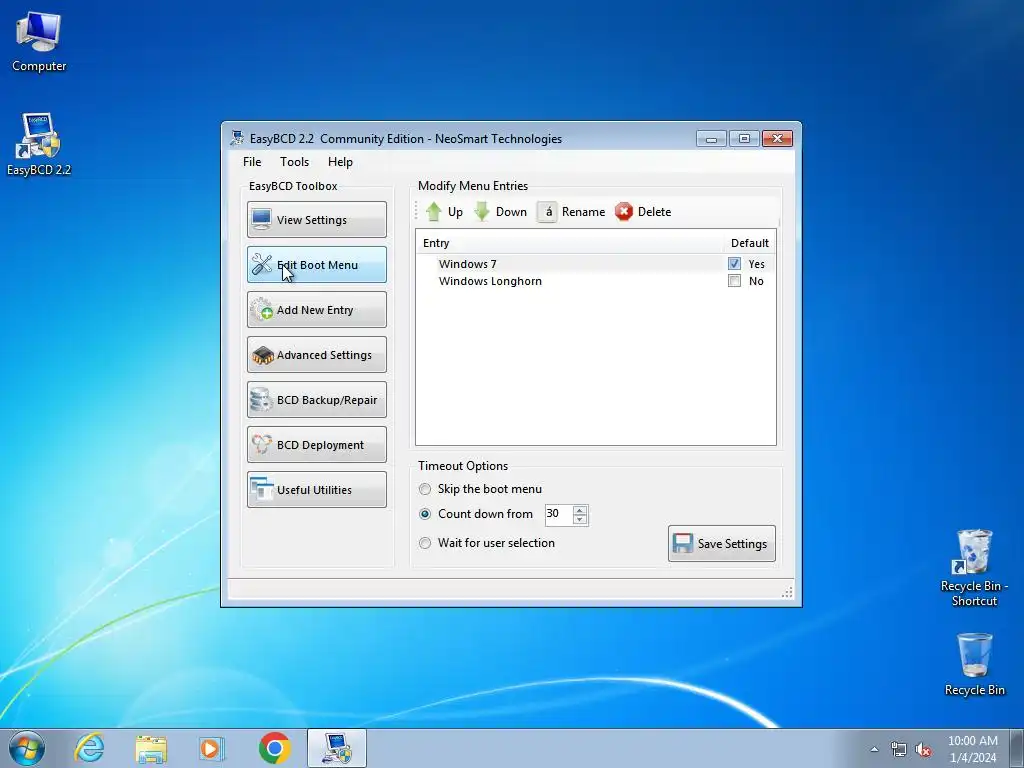Launch Google Chrome from taskbar
Viewport: 1024px width, 768px height.
click(274, 748)
